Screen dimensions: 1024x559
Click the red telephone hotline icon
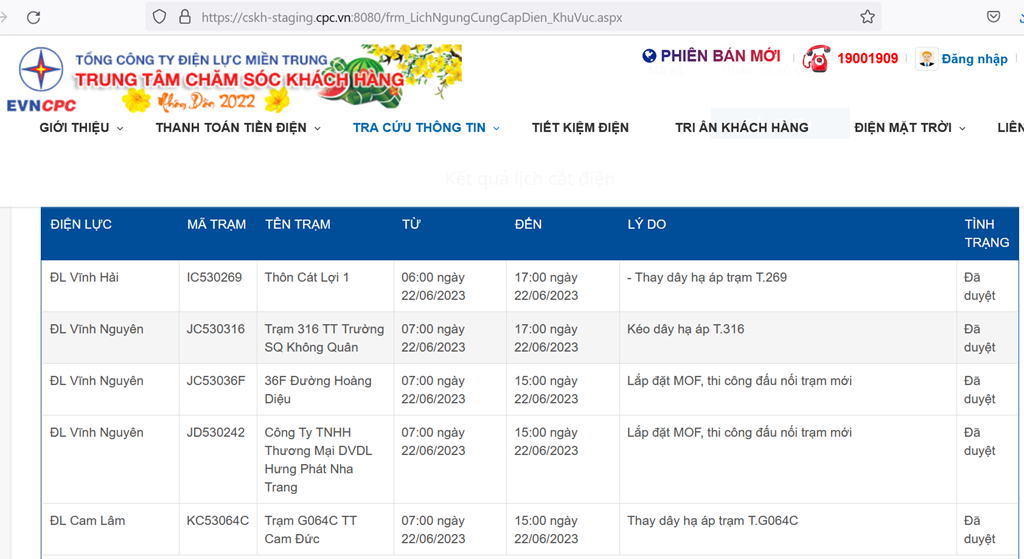tap(816, 58)
